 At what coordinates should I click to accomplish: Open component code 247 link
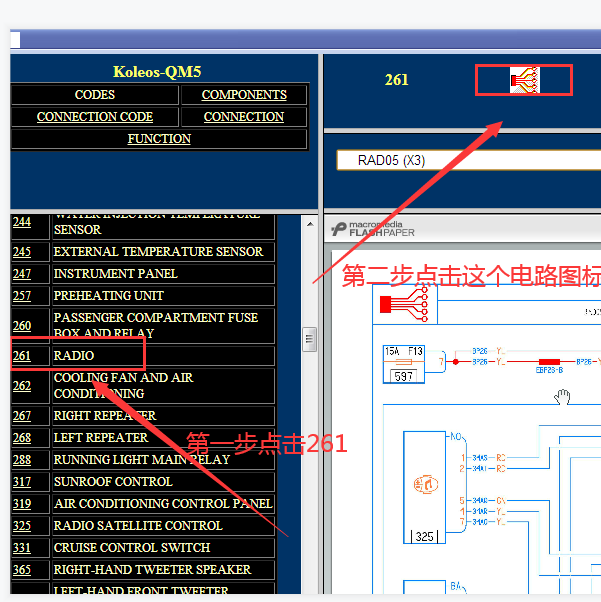(x=22, y=273)
